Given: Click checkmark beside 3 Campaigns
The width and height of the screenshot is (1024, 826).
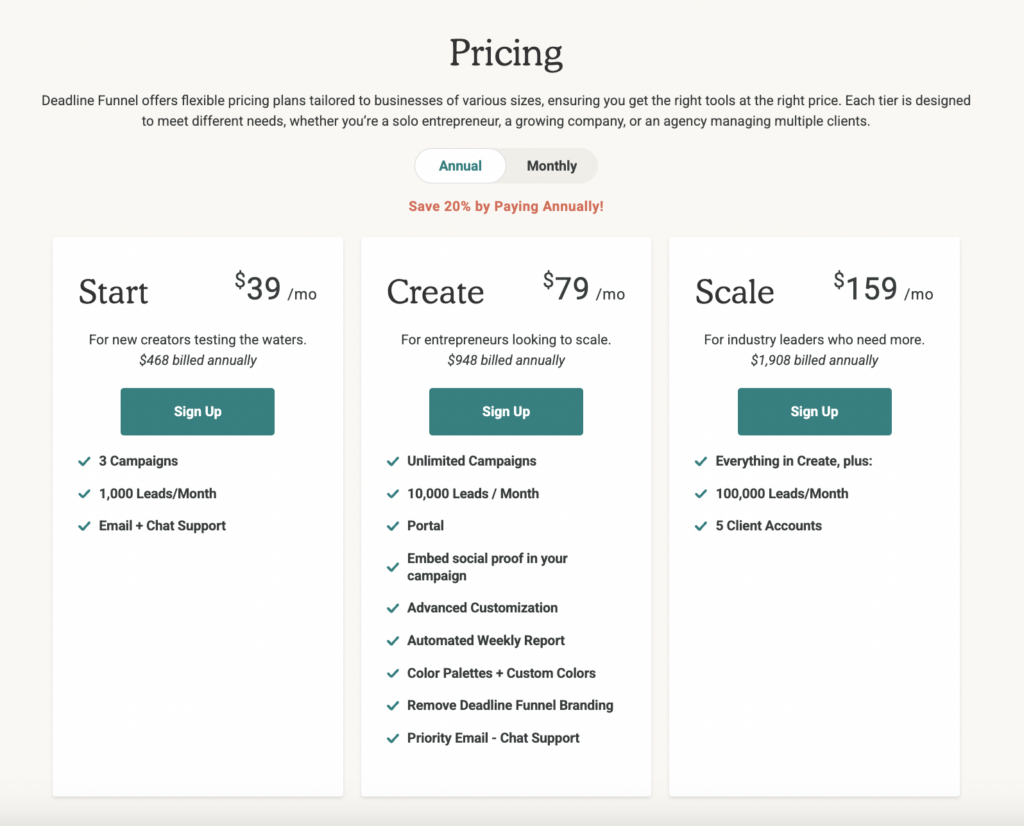Looking at the screenshot, I should click(x=85, y=461).
